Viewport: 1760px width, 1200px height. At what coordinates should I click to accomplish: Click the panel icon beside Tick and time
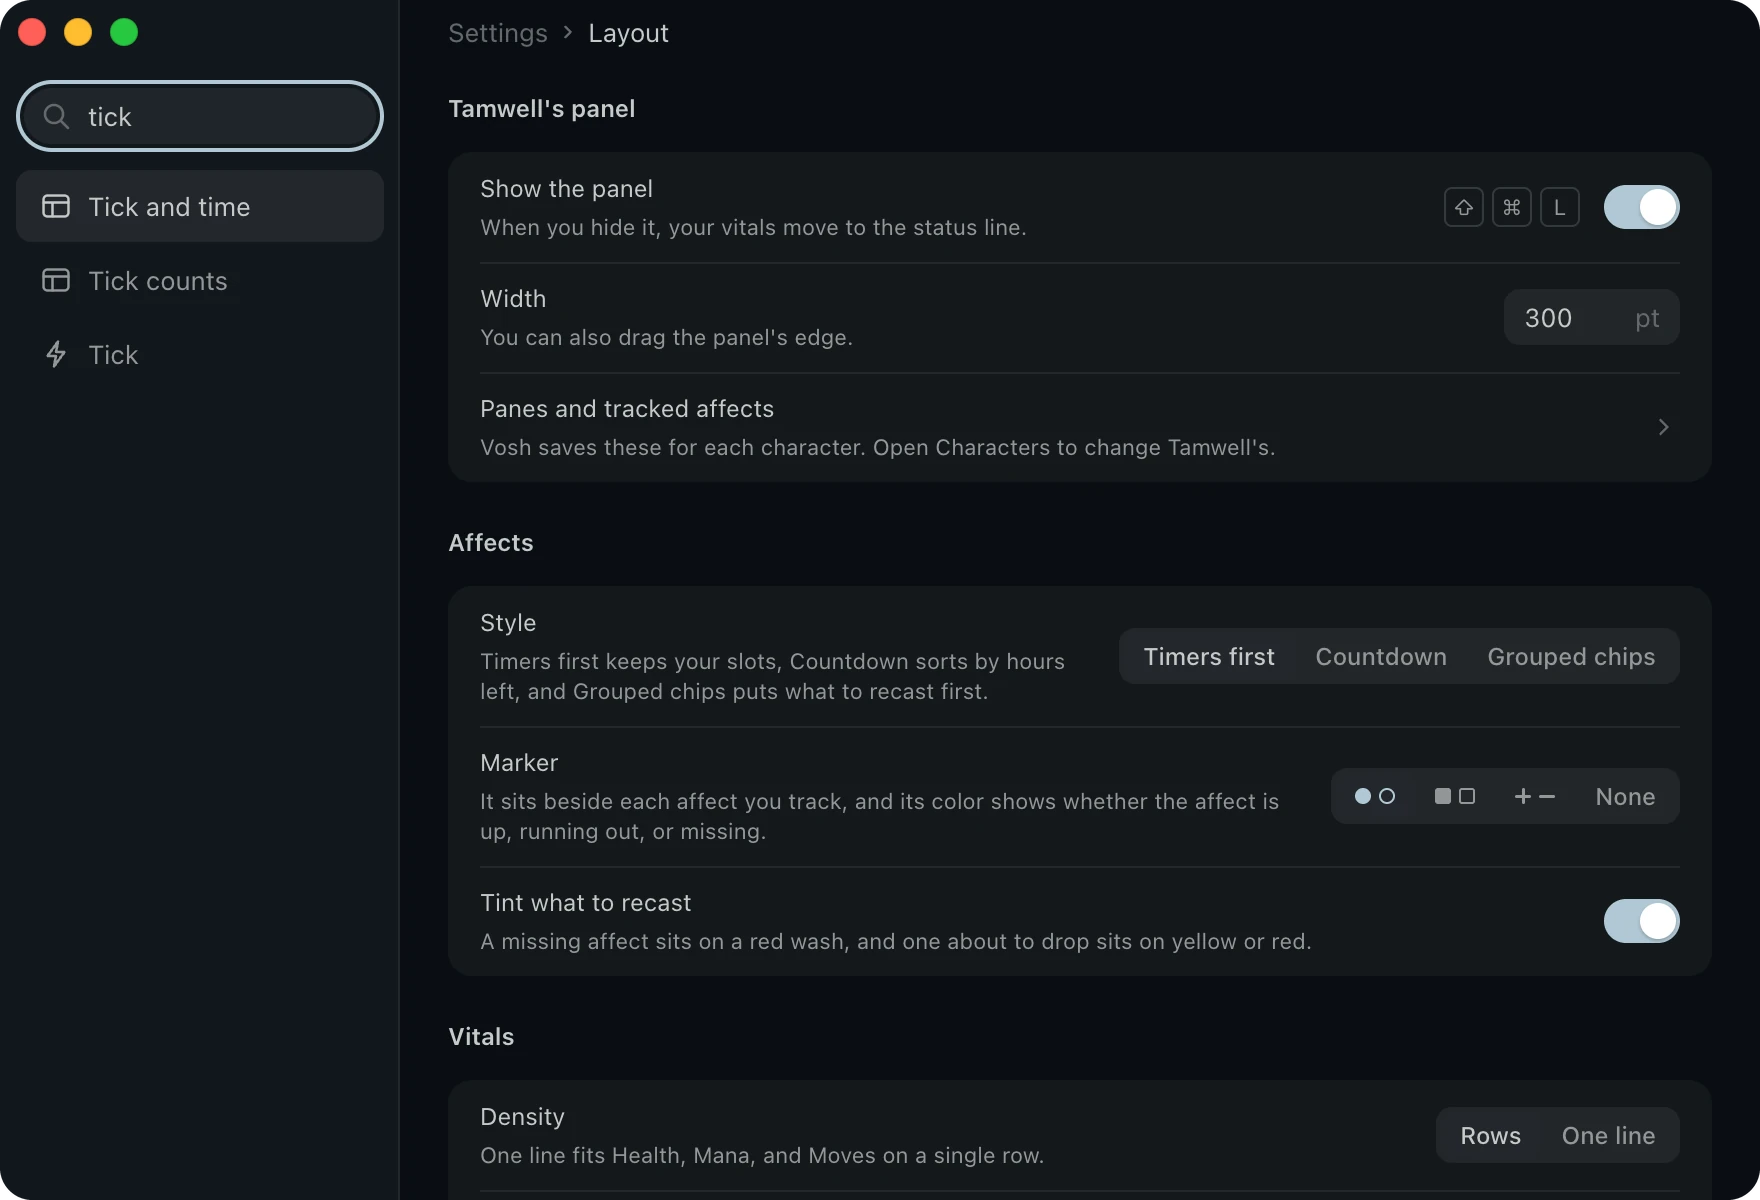pyautogui.click(x=56, y=207)
